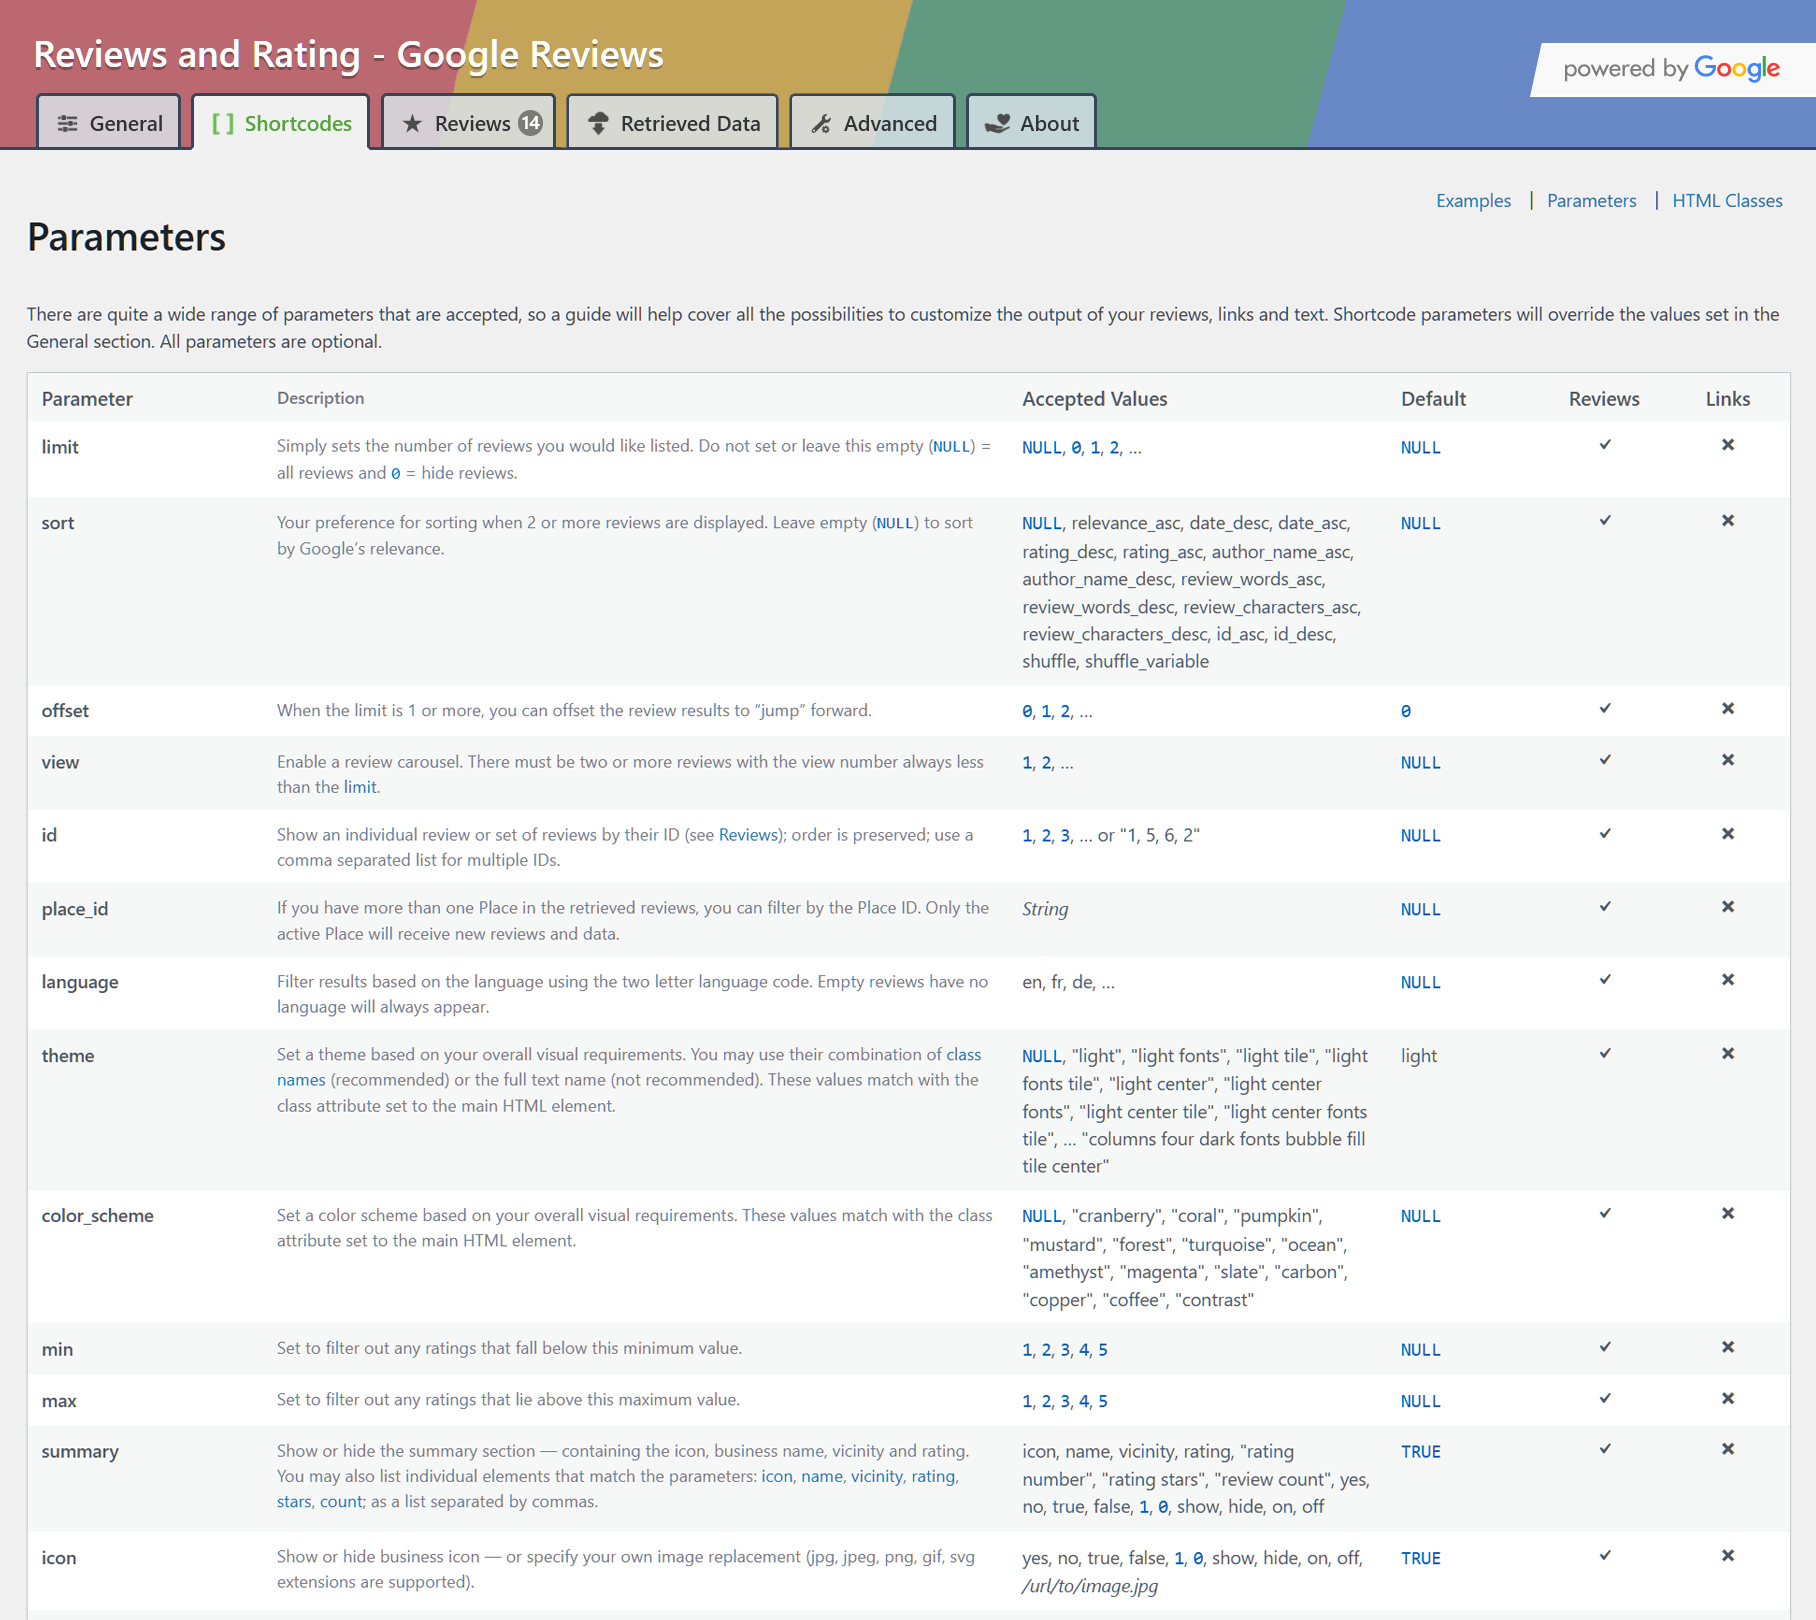Screen dimensions: 1816x1620
Task: Select the 'summary' parameter name
Action: pos(80,1452)
